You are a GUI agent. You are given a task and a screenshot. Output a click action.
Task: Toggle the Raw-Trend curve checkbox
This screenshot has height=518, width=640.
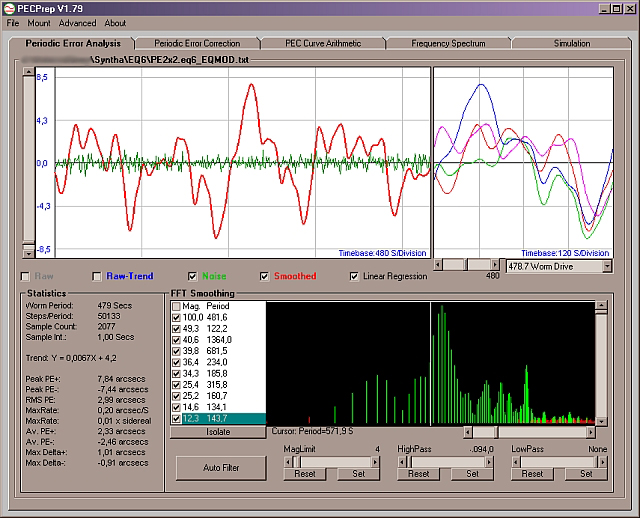[x=96, y=276]
